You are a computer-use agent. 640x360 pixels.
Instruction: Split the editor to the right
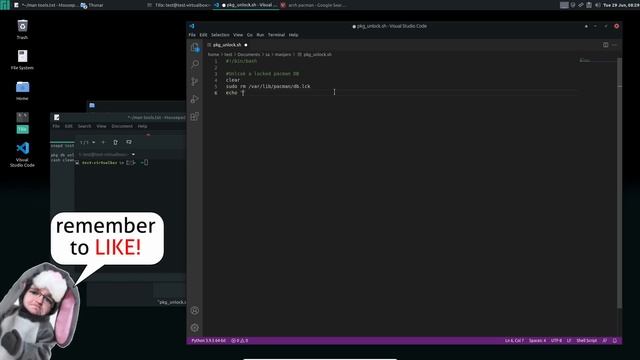click(606, 45)
